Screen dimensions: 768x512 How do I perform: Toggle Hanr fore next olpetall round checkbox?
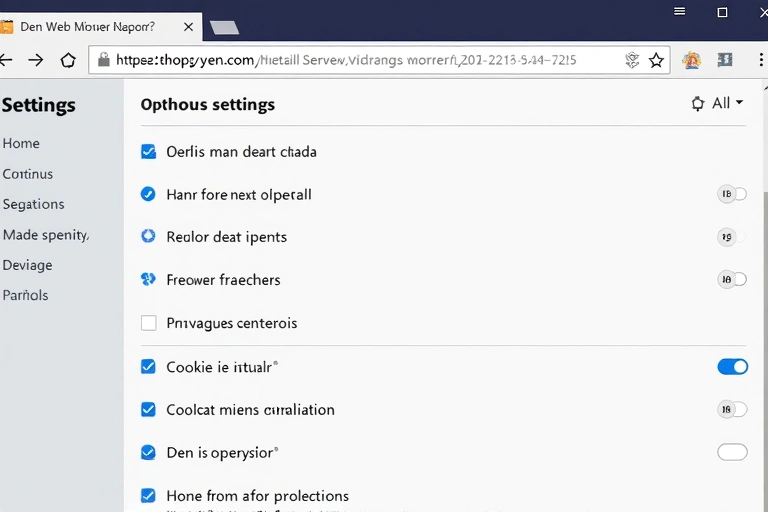coord(148,194)
